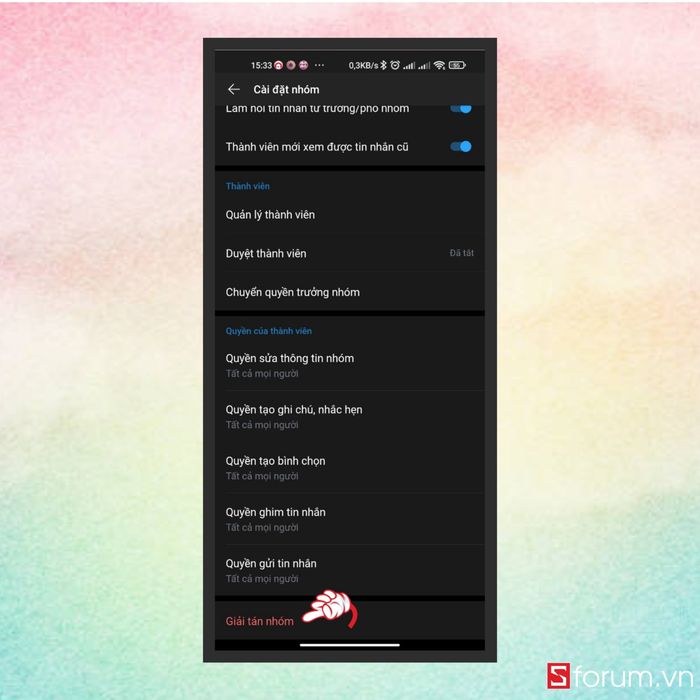Toggle the partially visible trưởng/phó nhóm switch
Viewport: 700px width, 700px height.
click(461, 109)
